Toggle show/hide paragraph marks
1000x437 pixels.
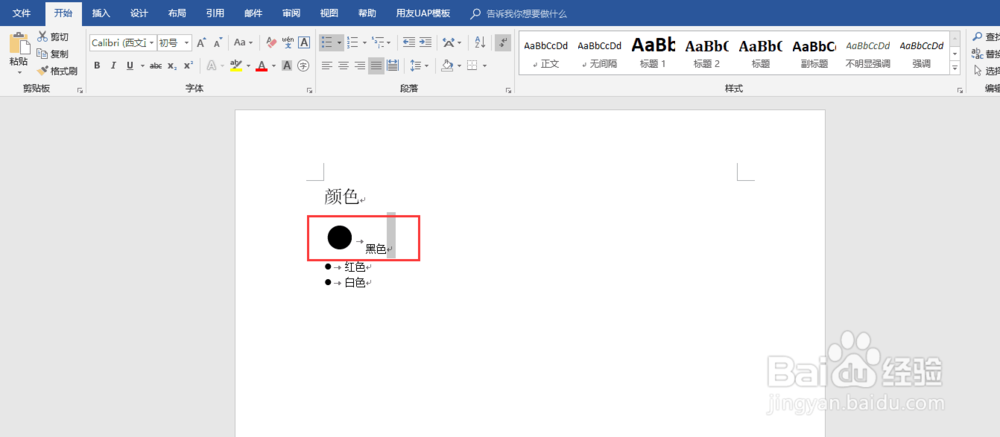pos(503,43)
